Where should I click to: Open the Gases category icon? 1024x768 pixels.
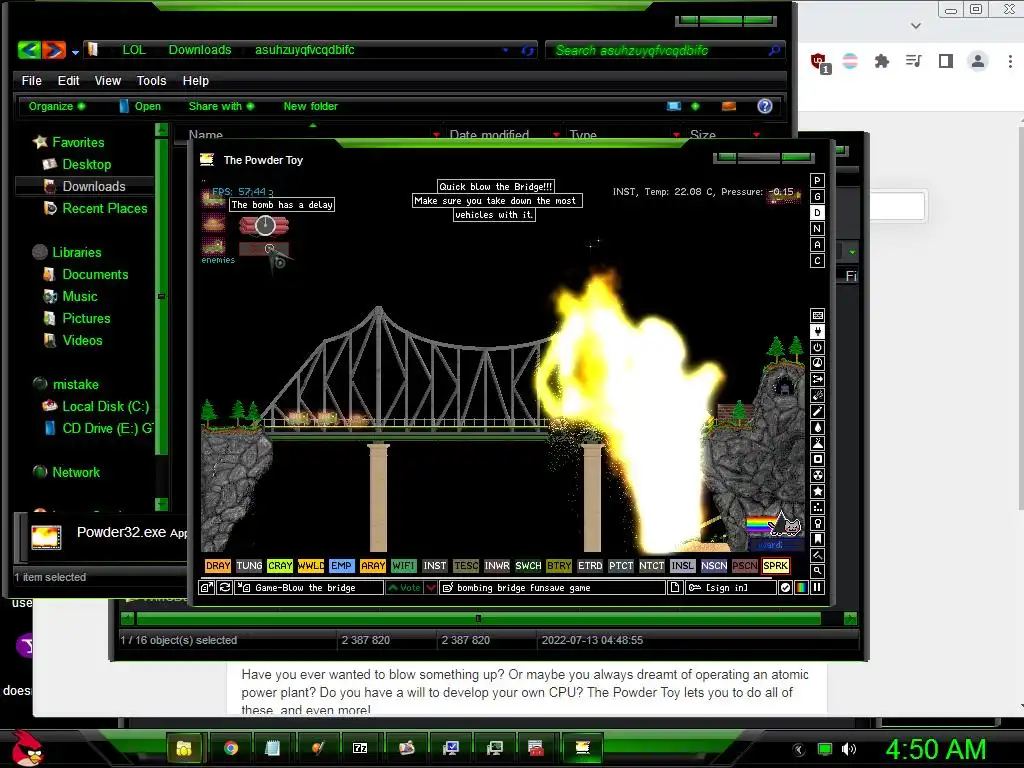(817, 411)
